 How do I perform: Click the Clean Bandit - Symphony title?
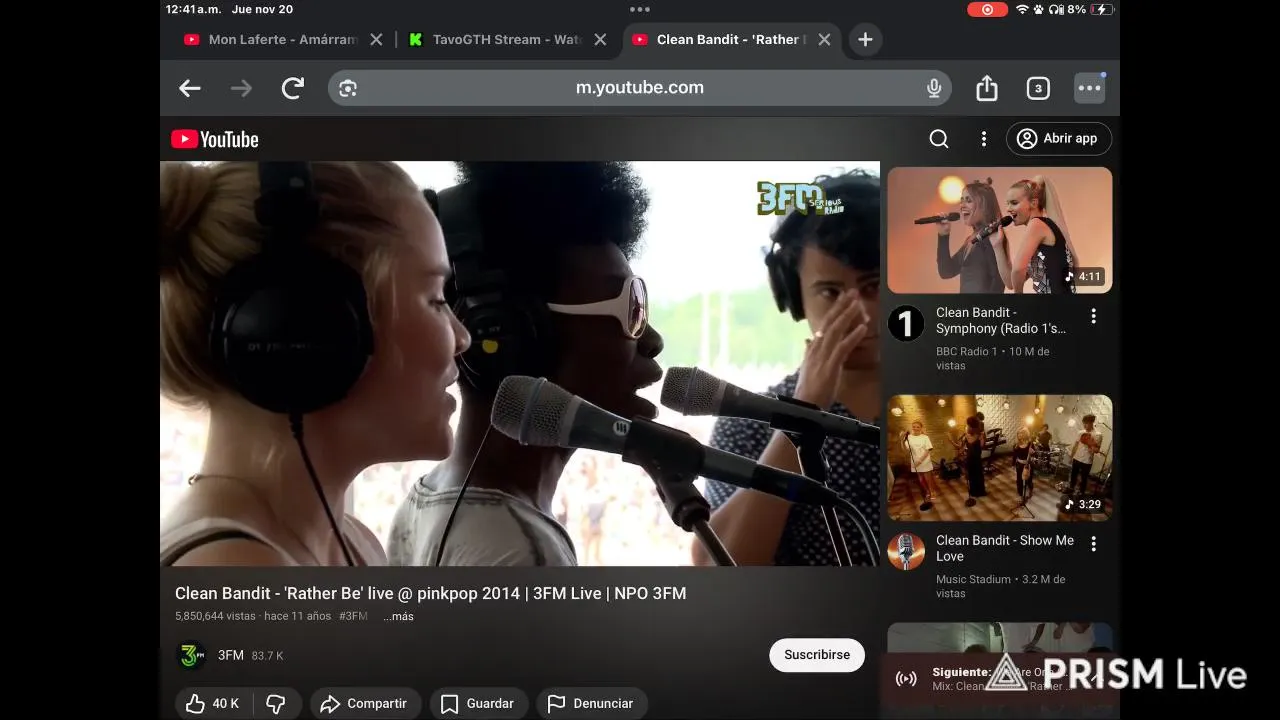tap(1001, 320)
